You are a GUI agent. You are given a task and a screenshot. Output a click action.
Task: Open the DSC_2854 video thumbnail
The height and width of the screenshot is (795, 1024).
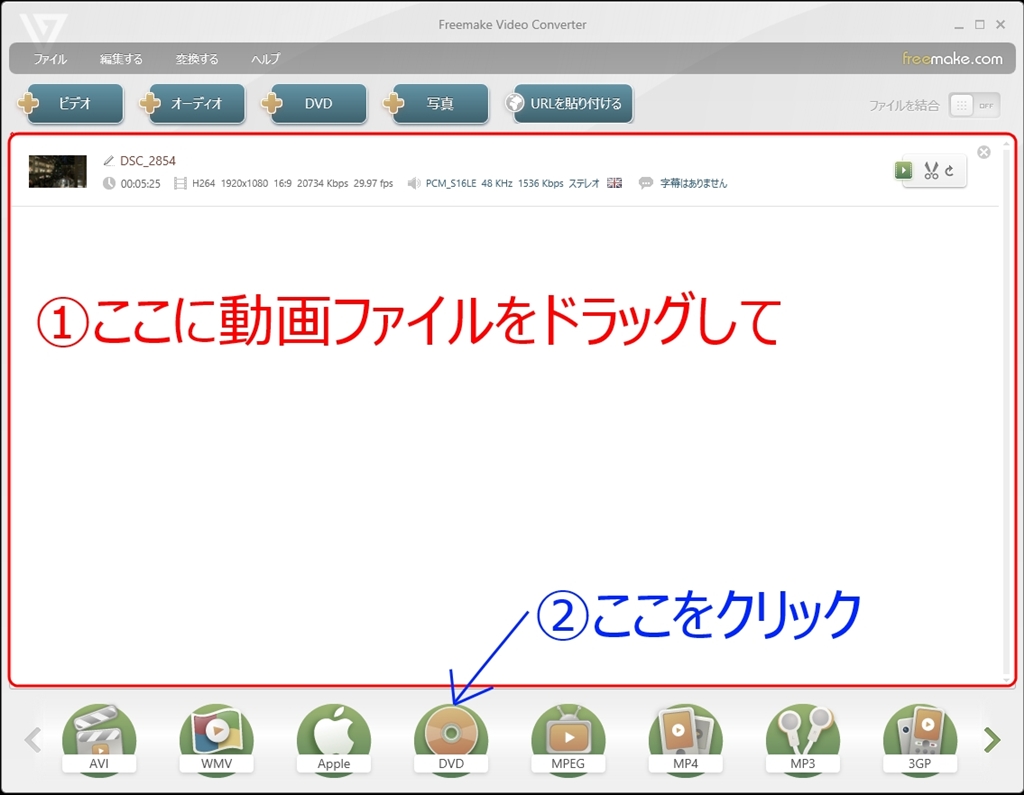click(57, 171)
